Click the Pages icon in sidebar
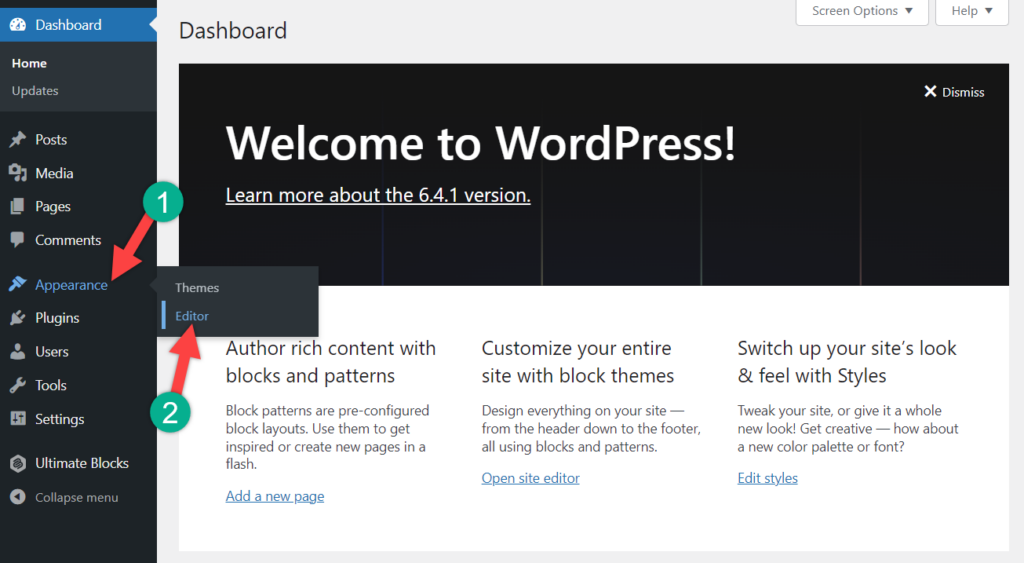Viewport: 1024px width, 563px height. (18, 206)
